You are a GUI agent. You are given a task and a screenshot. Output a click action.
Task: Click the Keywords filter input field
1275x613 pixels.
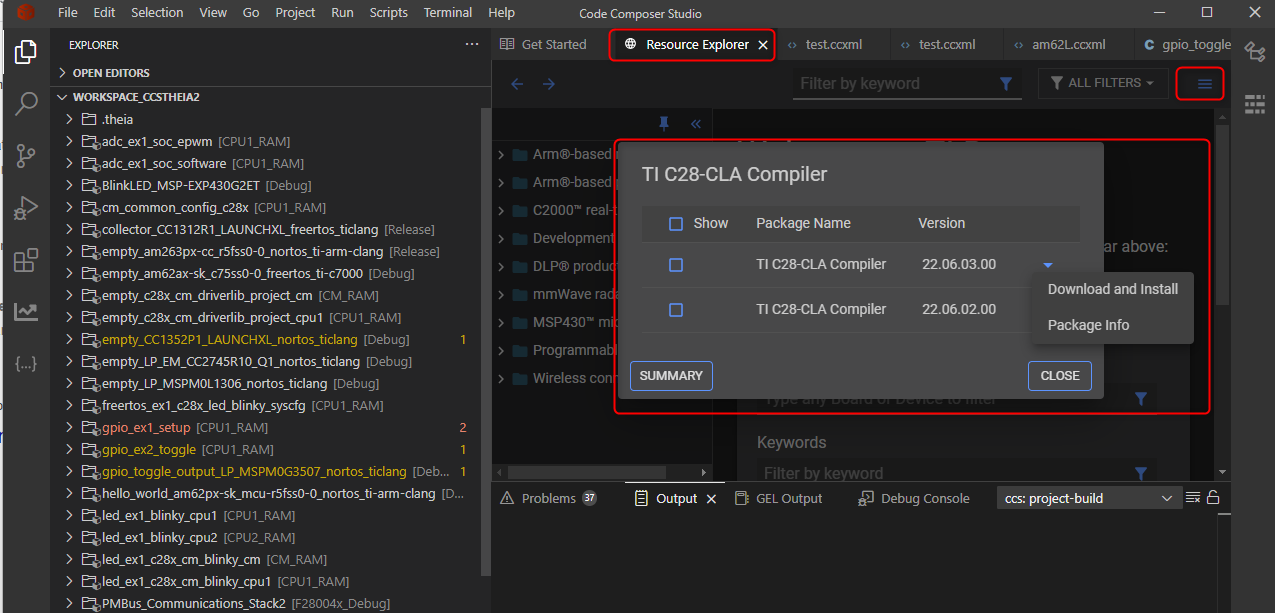[x=945, y=473]
